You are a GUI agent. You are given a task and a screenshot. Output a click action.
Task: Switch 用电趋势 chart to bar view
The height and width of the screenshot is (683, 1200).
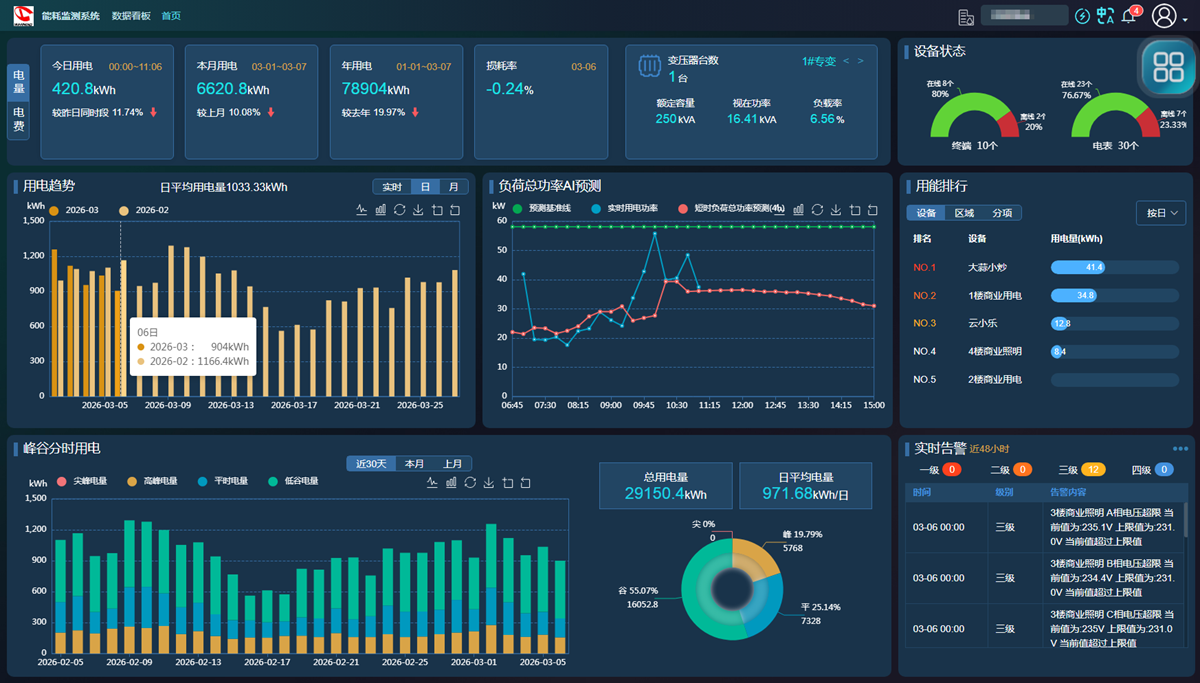pyautogui.click(x=380, y=210)
